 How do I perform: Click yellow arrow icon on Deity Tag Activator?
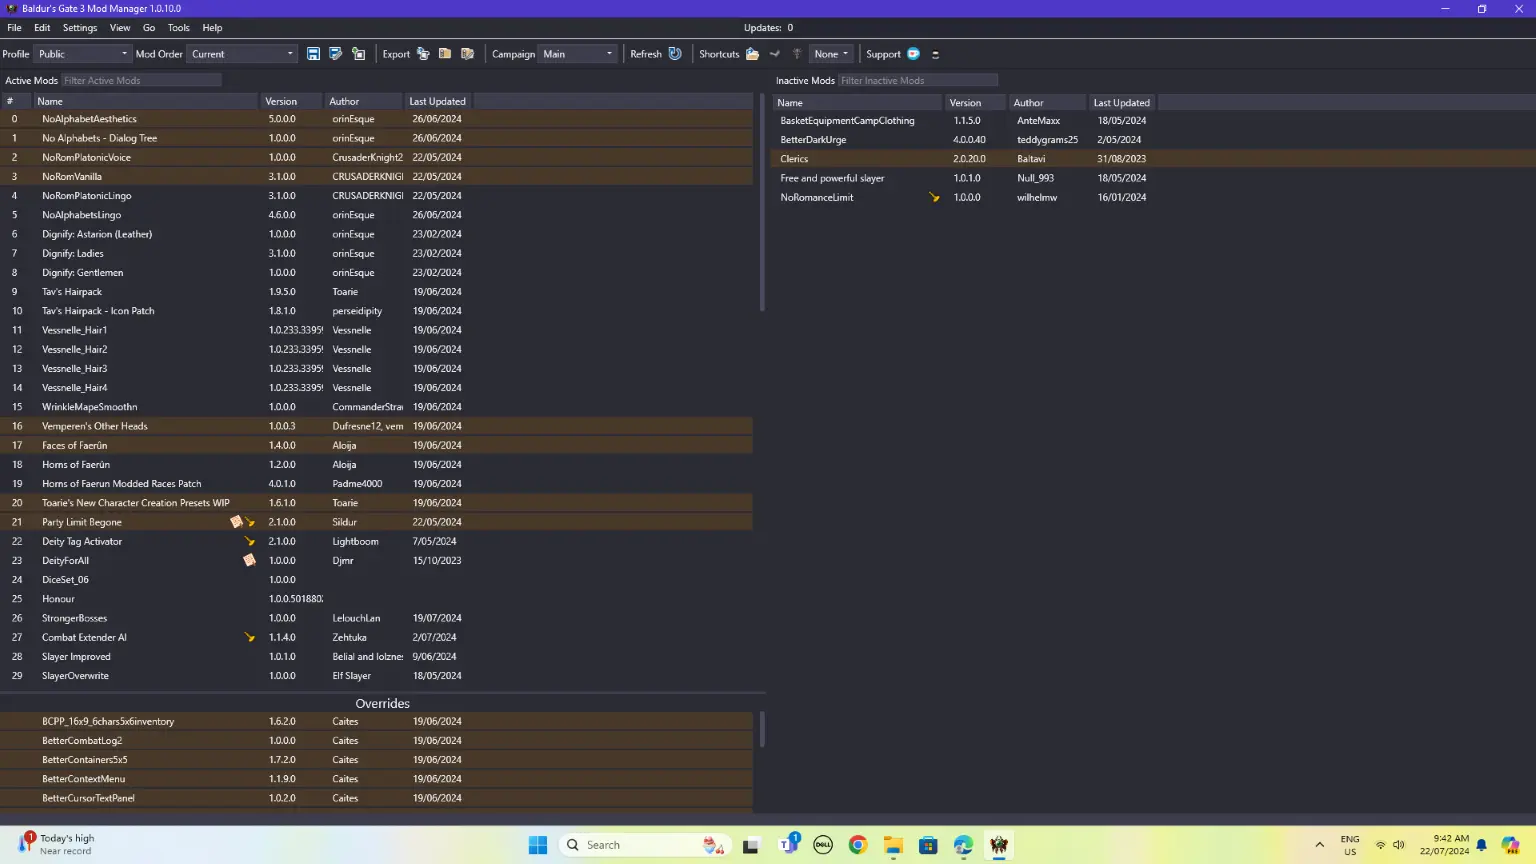pos(249,542)
